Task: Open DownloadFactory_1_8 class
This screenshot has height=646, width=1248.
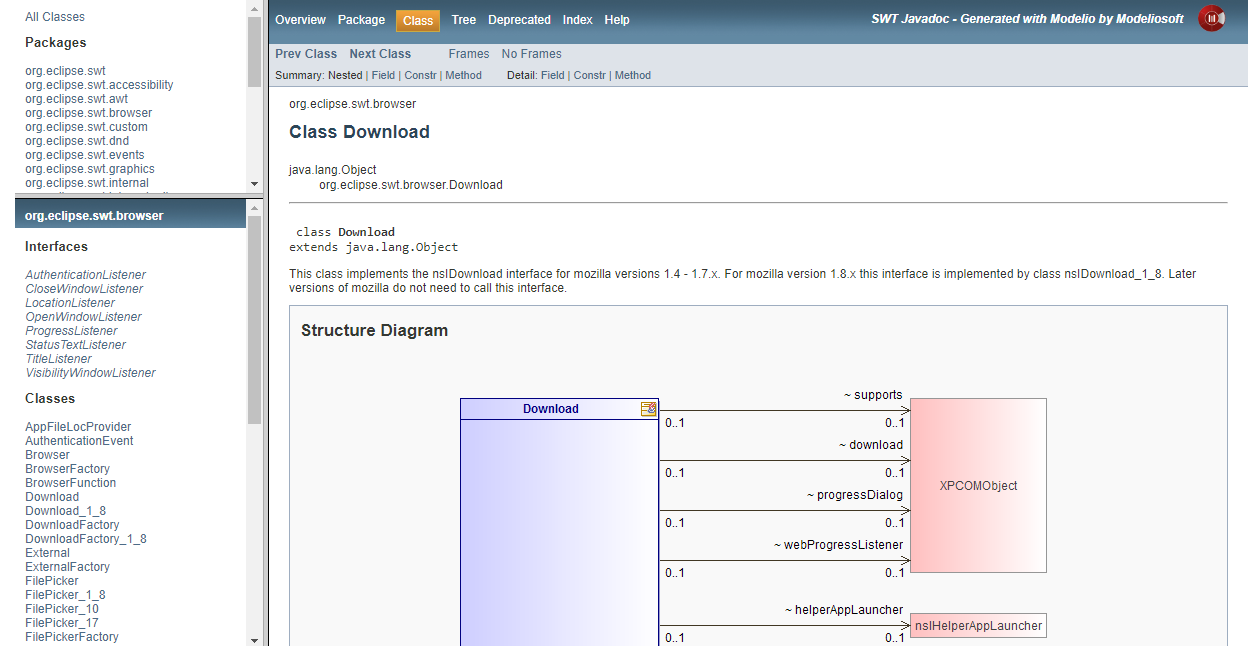Action: (x=86, y=539)
